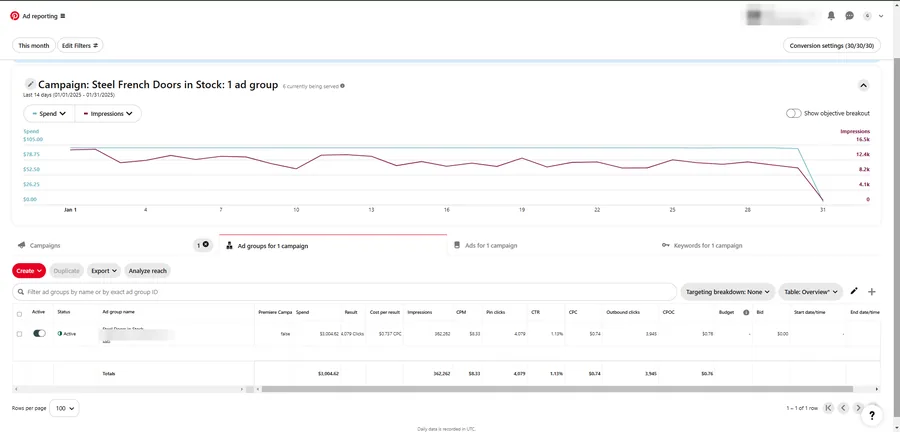Open Targeting breakdown: None dropdown
Viewport: 900px width, 432px height.
[728, 292]
